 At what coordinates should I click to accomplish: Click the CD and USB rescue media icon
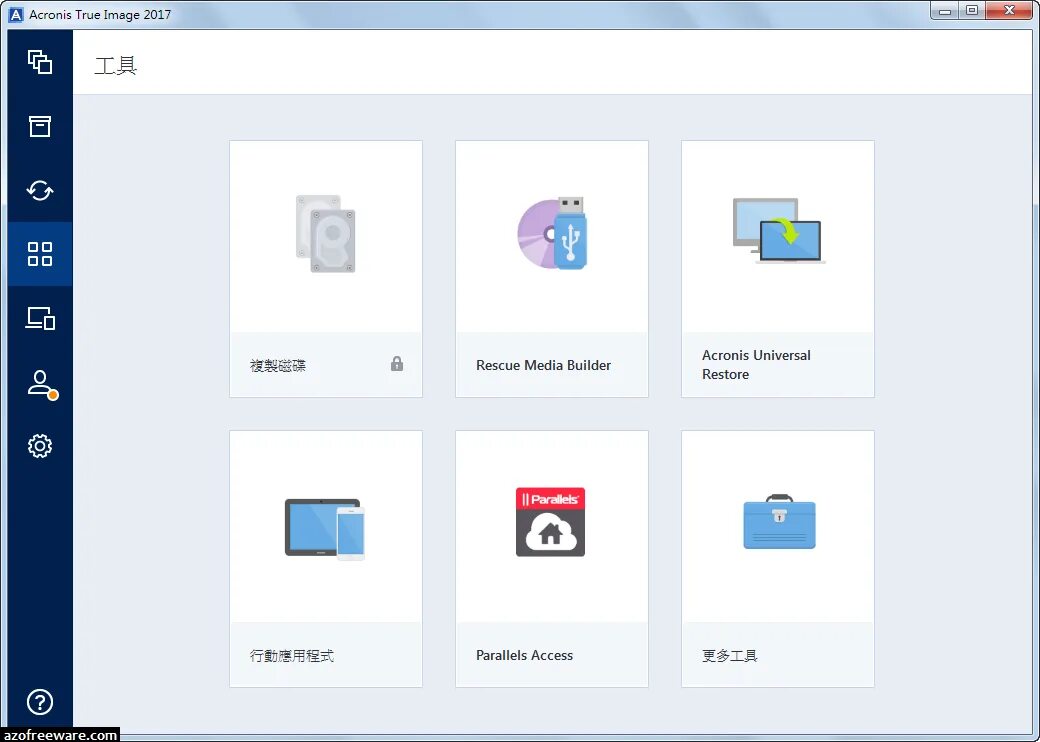pyautogui.click(x=551, y=233)
